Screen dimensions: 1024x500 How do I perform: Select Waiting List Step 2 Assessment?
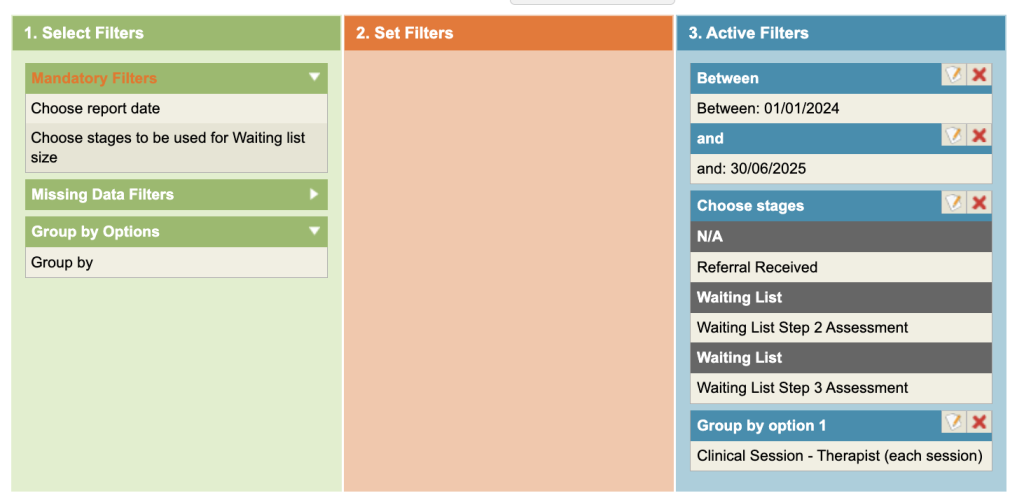coord(802,327)
